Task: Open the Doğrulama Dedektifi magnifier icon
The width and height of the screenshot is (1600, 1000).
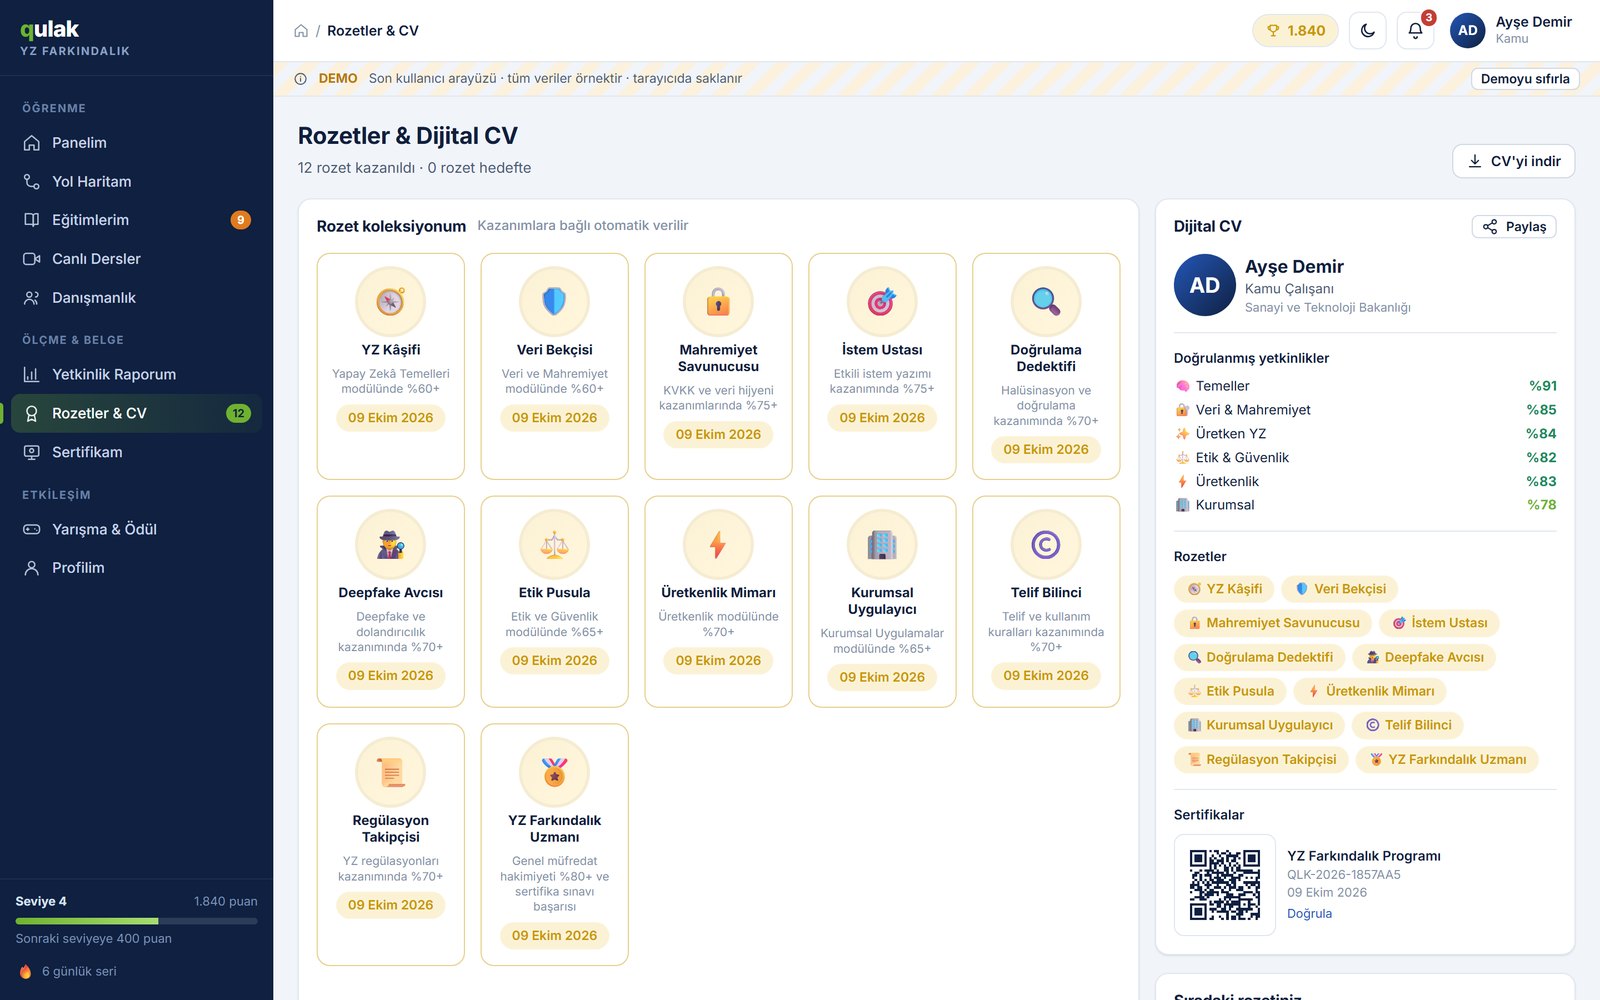Action: pyautogui.click(x=1046, y=301)
